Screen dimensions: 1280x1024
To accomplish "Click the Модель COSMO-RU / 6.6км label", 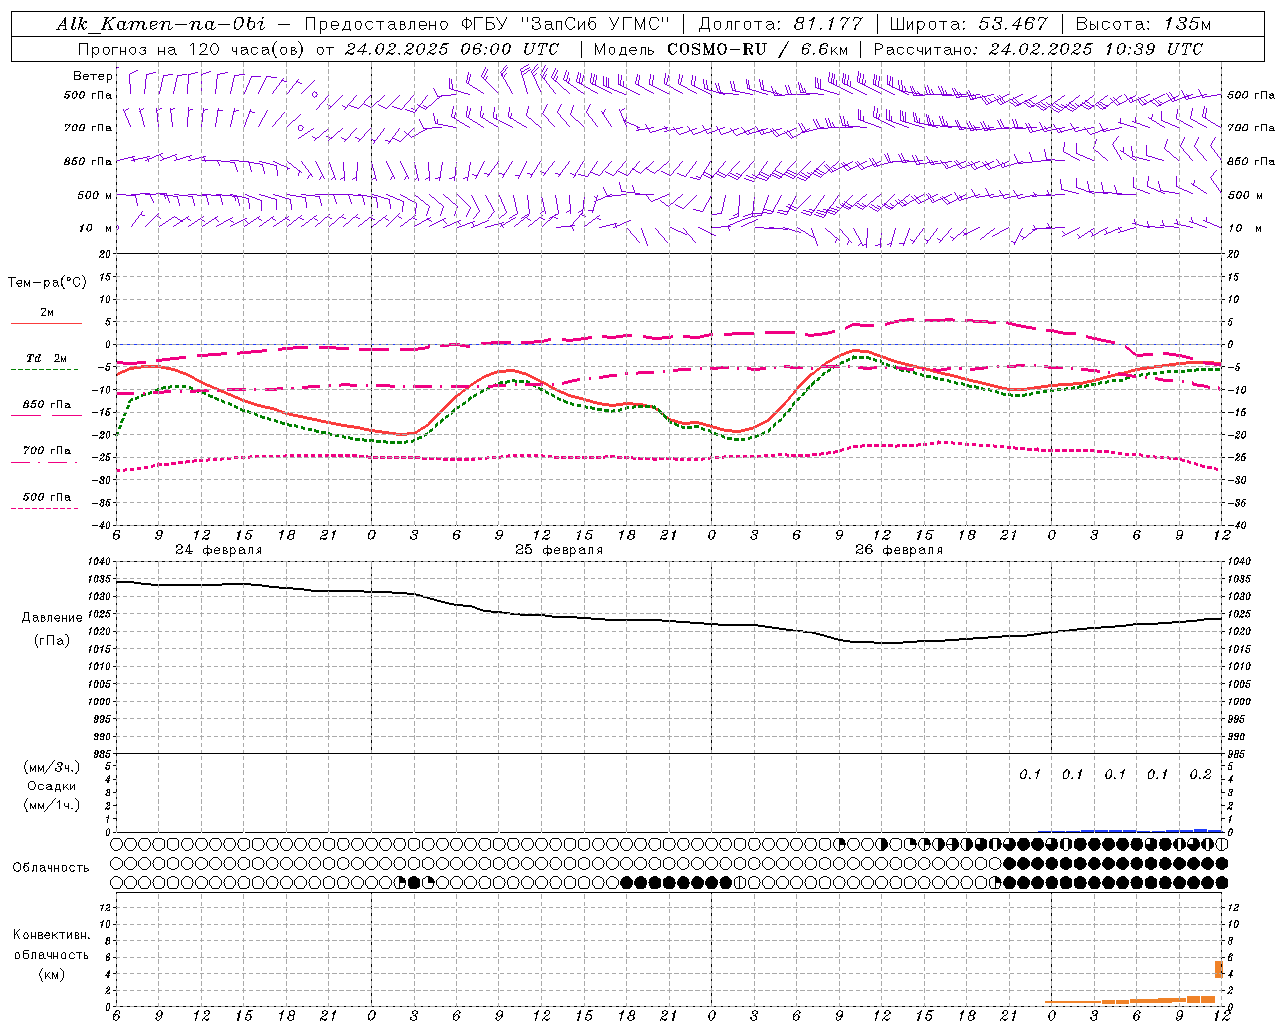I will (720, 49).
